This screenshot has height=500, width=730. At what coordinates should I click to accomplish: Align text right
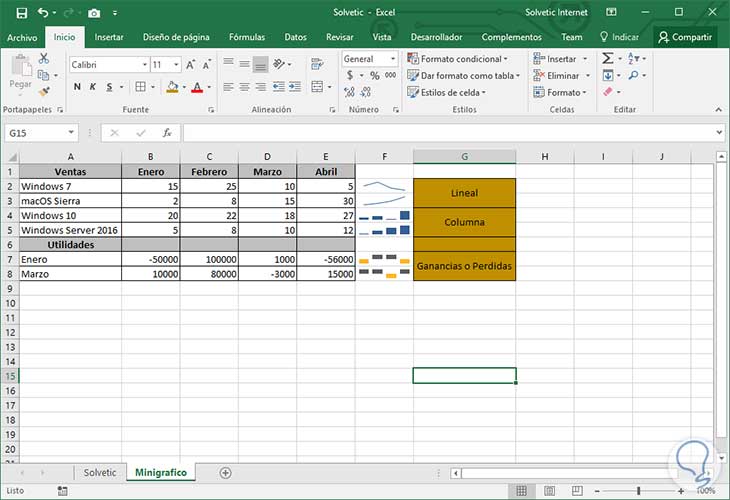[x=261, y=87]
